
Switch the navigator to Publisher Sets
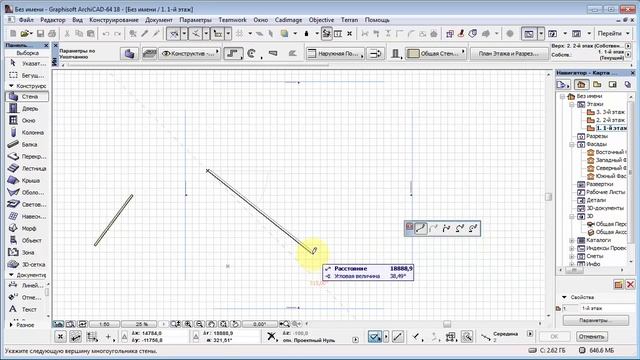(x=627, y=84)
